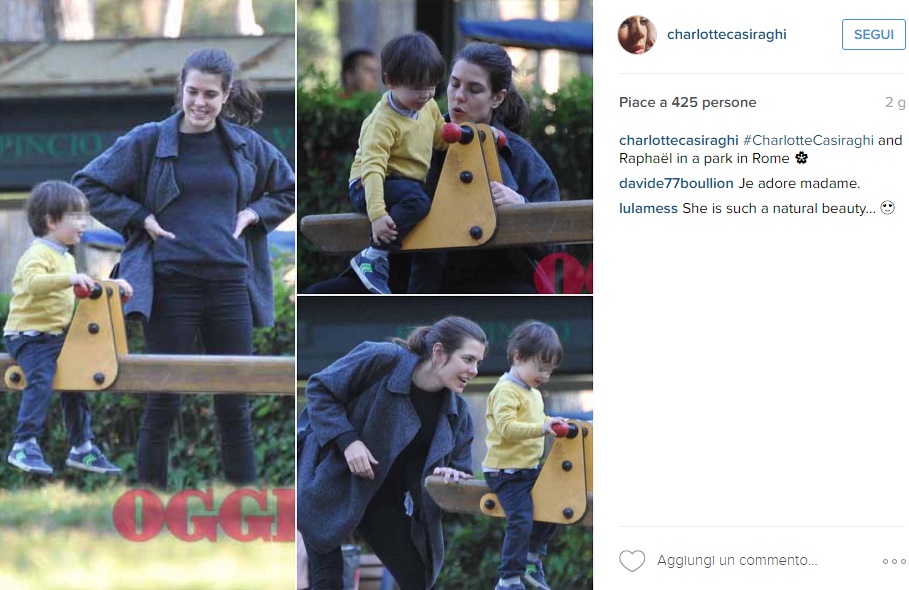The width and height of the screenshot is (909, 590).
Task: Click the top-right photo of child on seesaw
Action: point(445,146)
